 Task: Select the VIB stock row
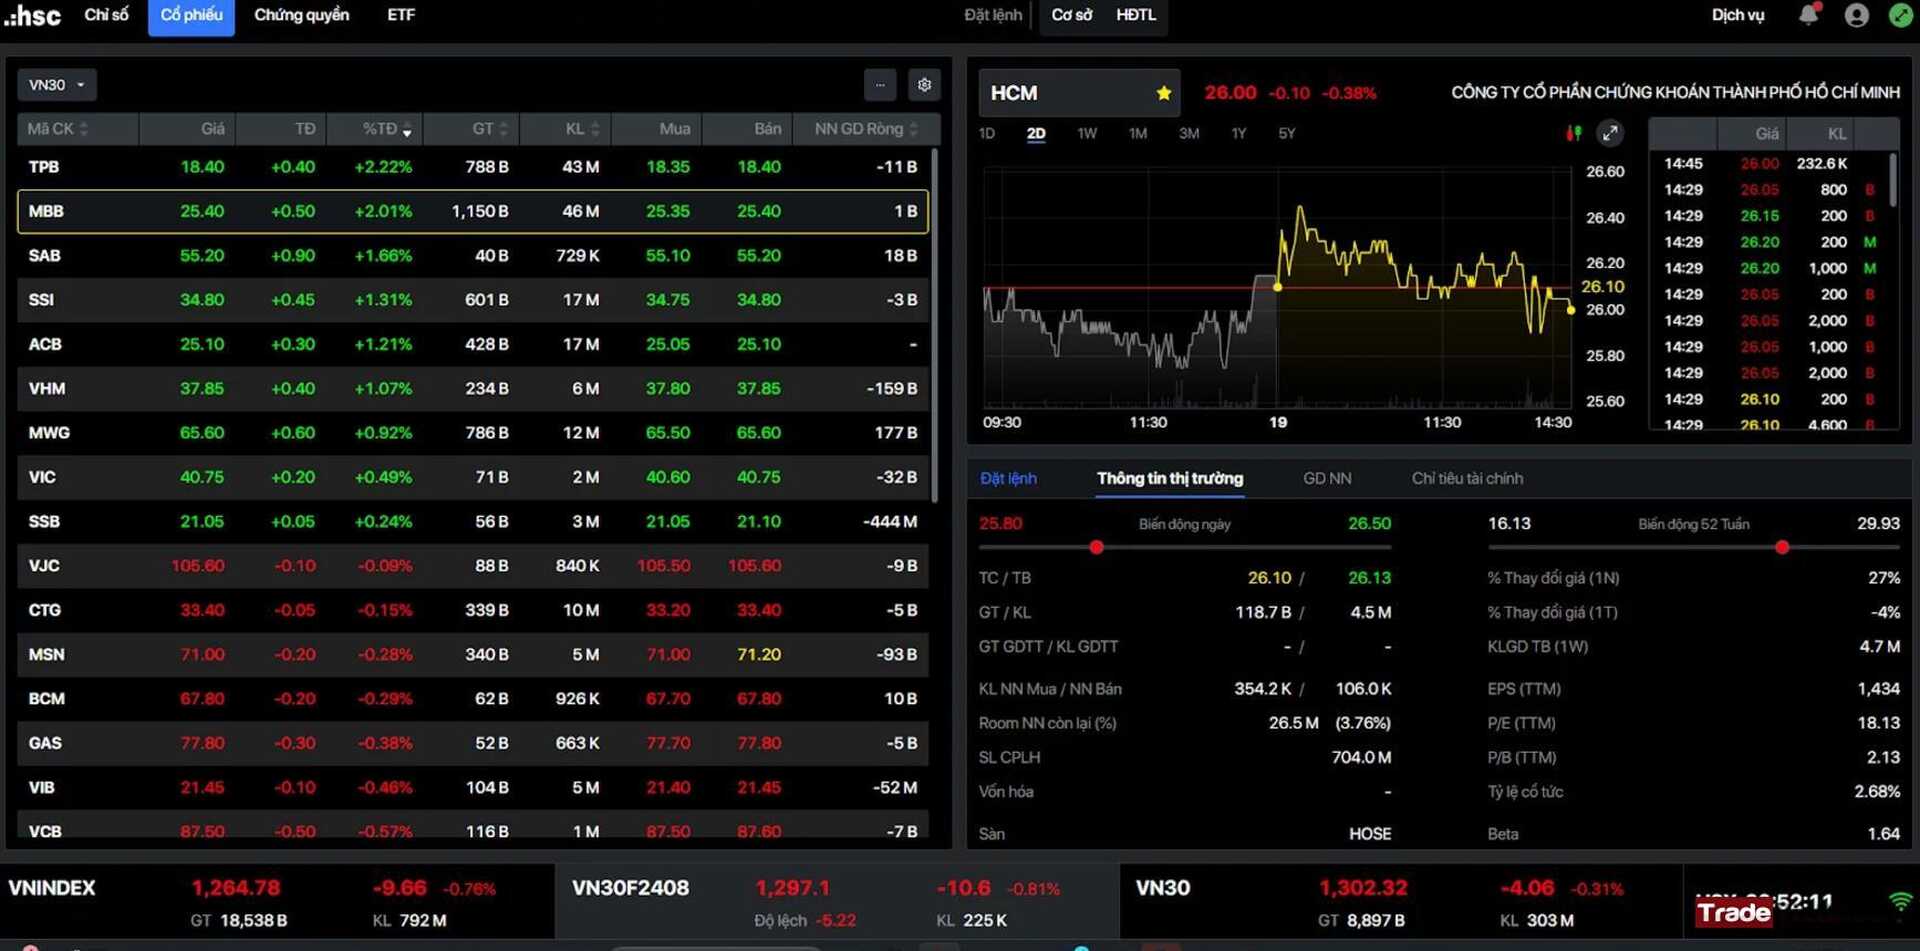click(x=473, y=788)
